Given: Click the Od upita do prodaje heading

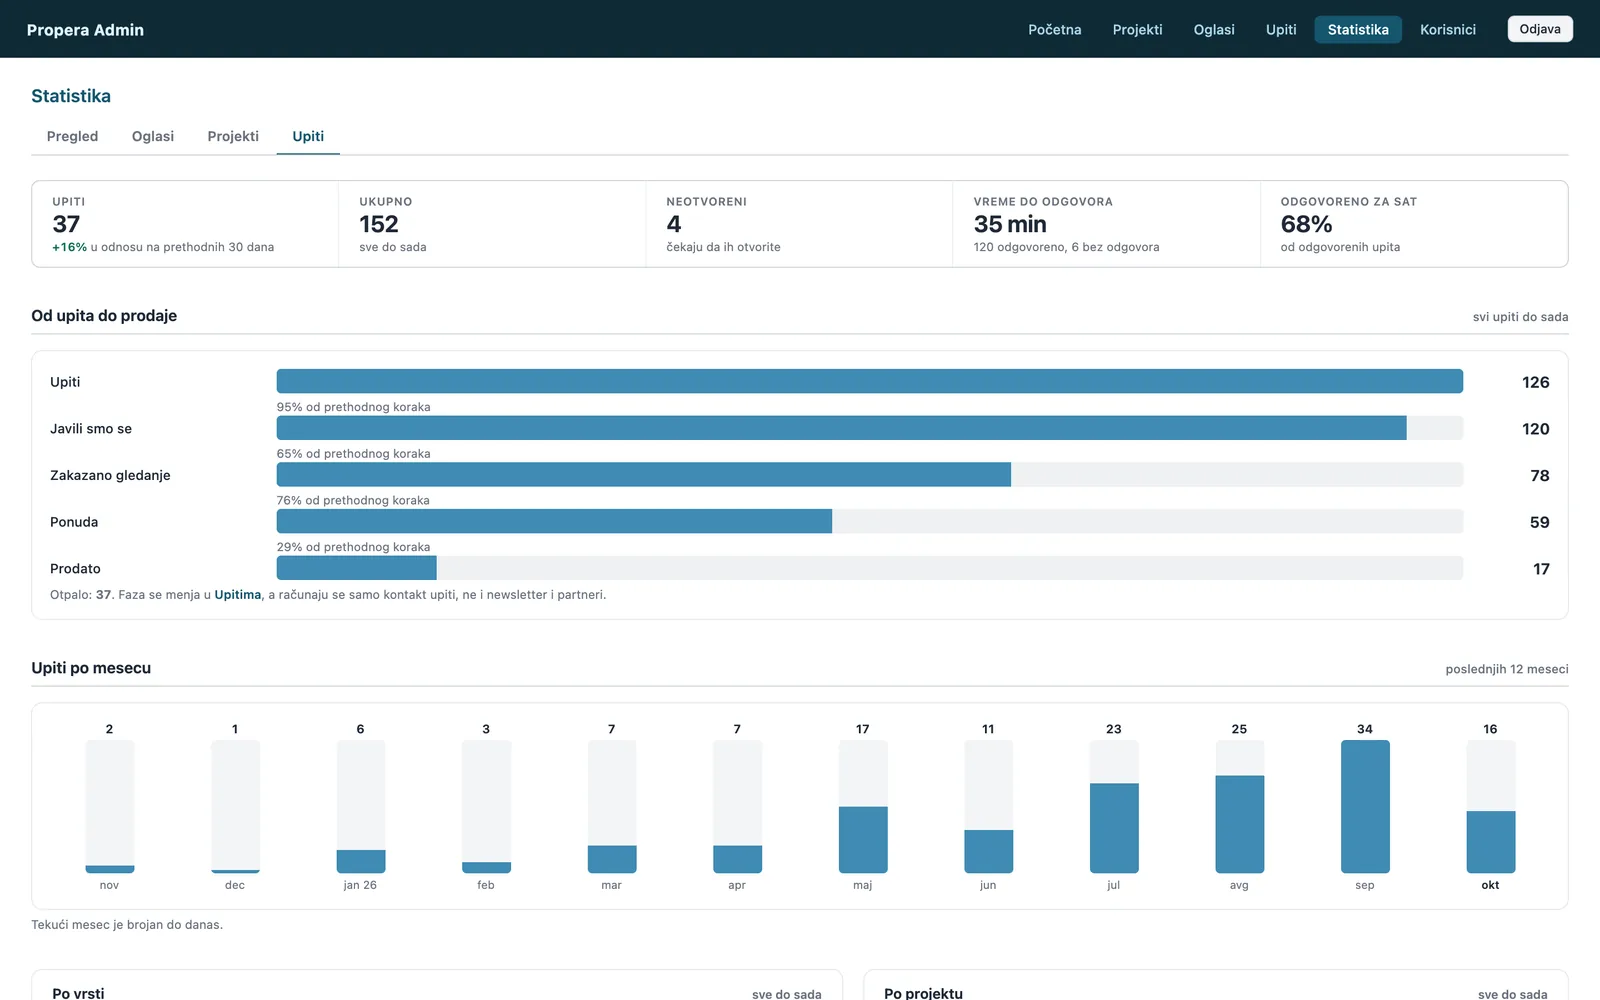Looking at the screenshot, I should pos(104,316).
